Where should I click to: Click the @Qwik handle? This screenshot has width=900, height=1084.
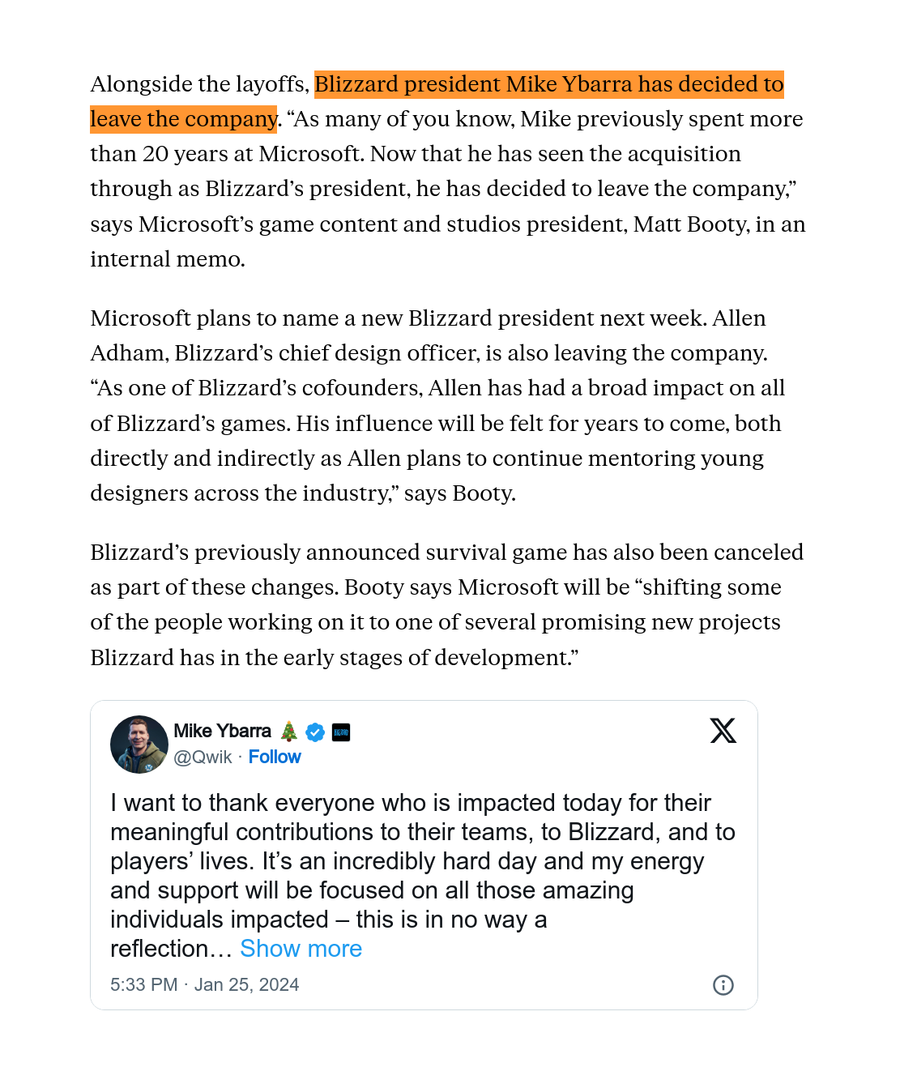tap(203, 756)
